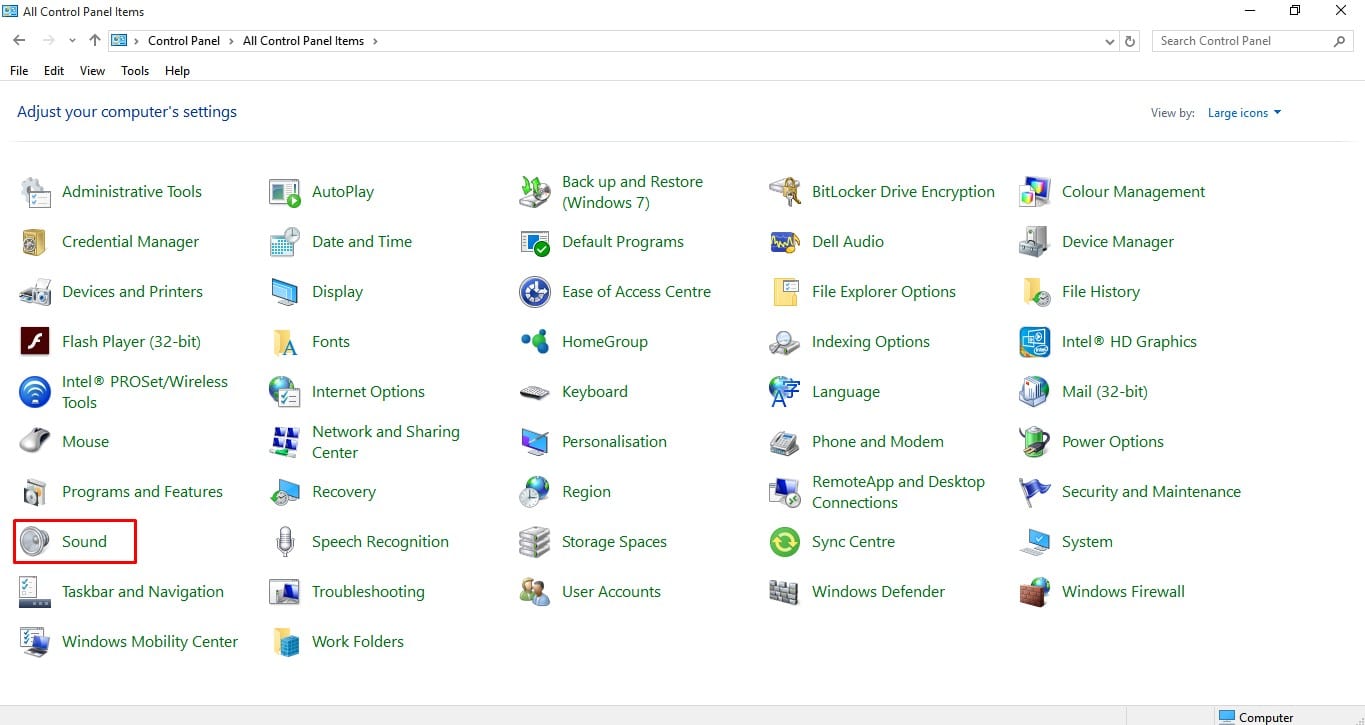1365x725 pixels.
Task: Open the recent locations dropdown arrow
Action: [x=72, y=41]
